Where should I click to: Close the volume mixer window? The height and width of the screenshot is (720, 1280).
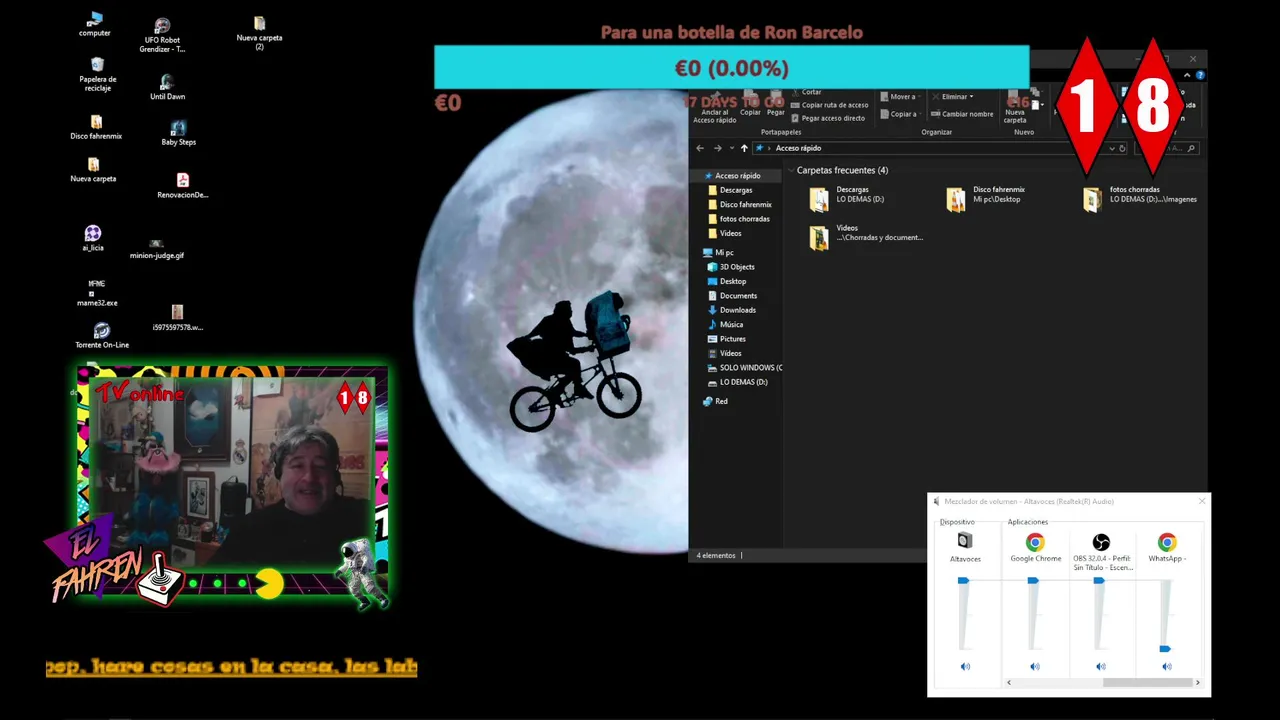pyautogui.click(x=1202, y=501)
